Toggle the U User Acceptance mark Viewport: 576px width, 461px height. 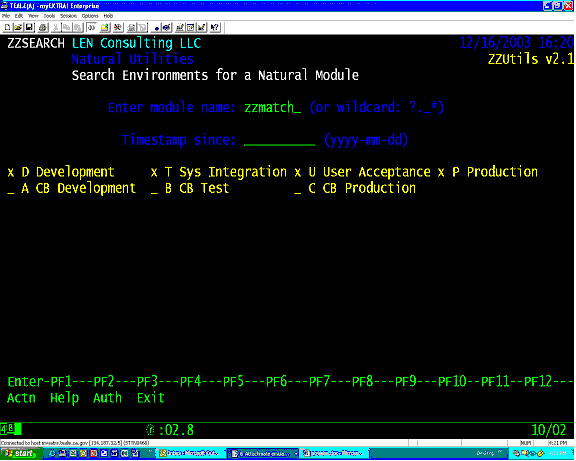tap(298, 172)
